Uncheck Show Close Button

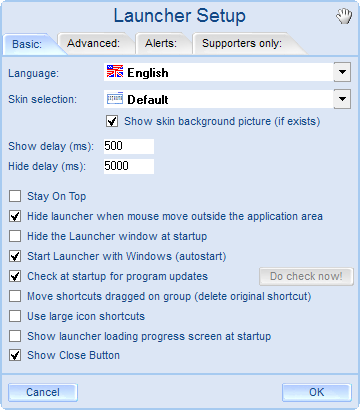click(15, 355)
